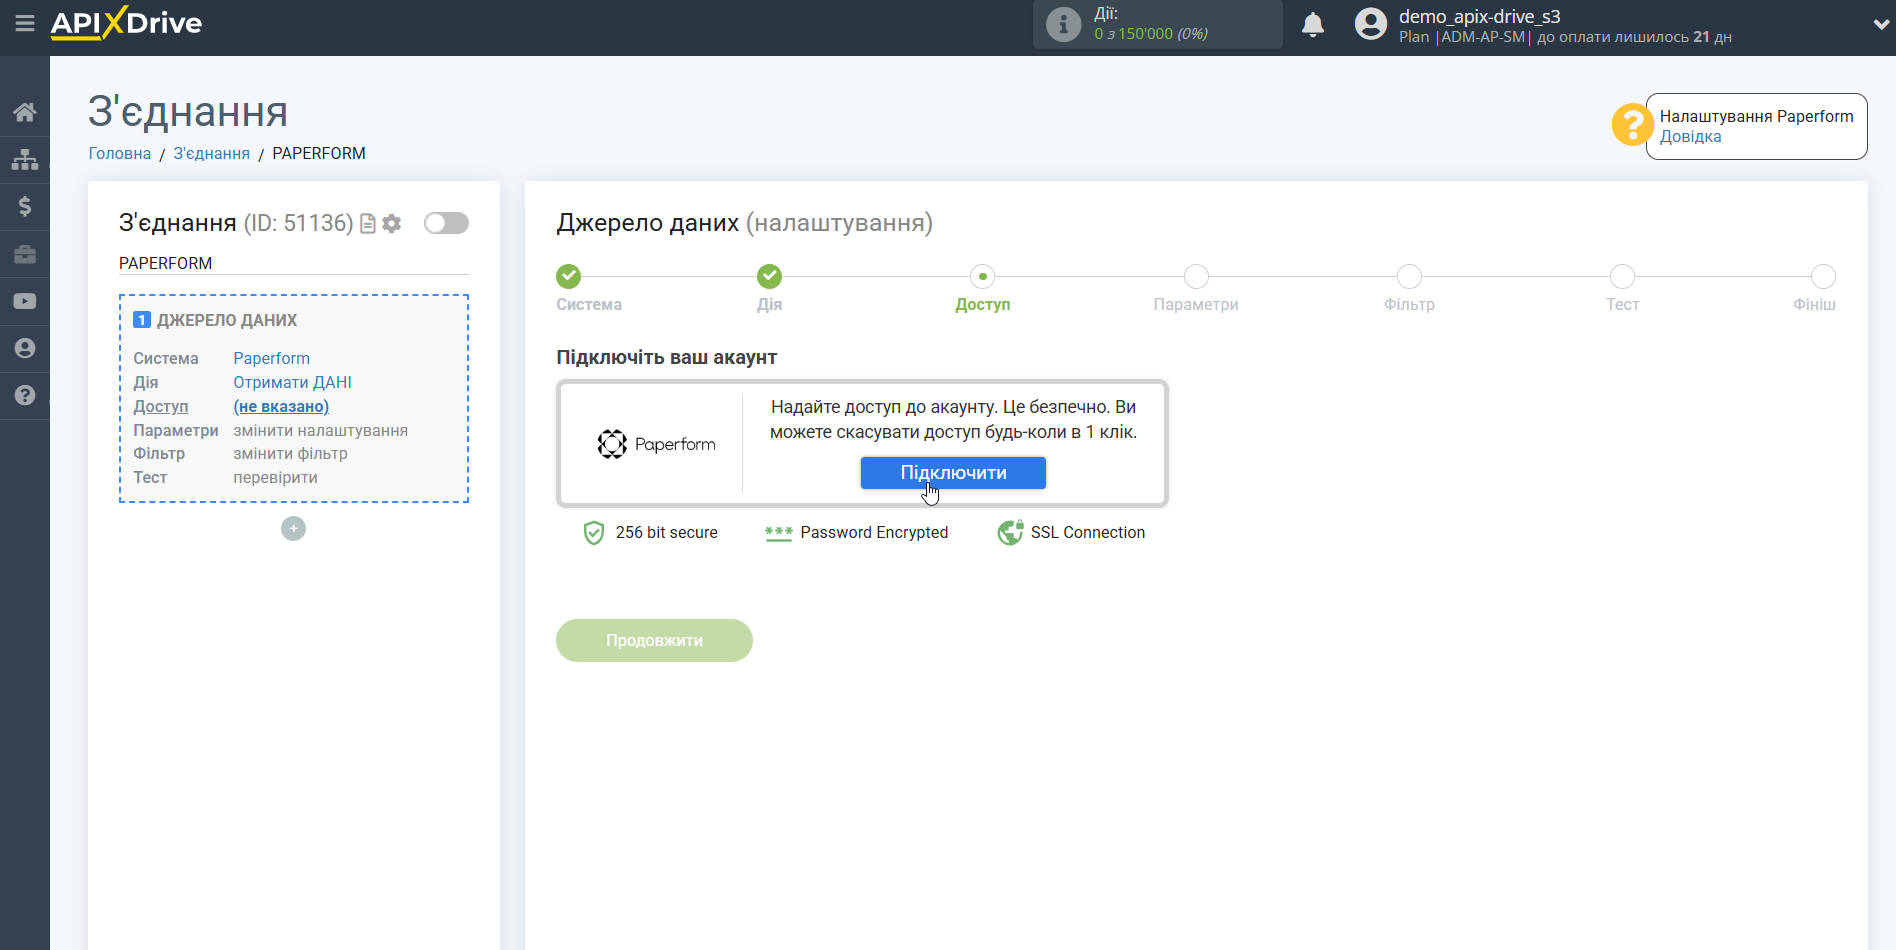Select the Тест step
The image size is (1896, 950).
click(x=1622, y=276)
